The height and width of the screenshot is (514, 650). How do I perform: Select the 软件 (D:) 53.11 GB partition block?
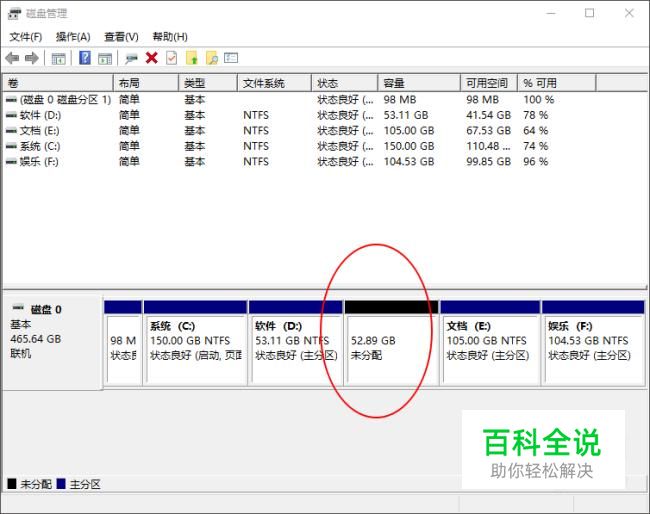coord(296,343)
